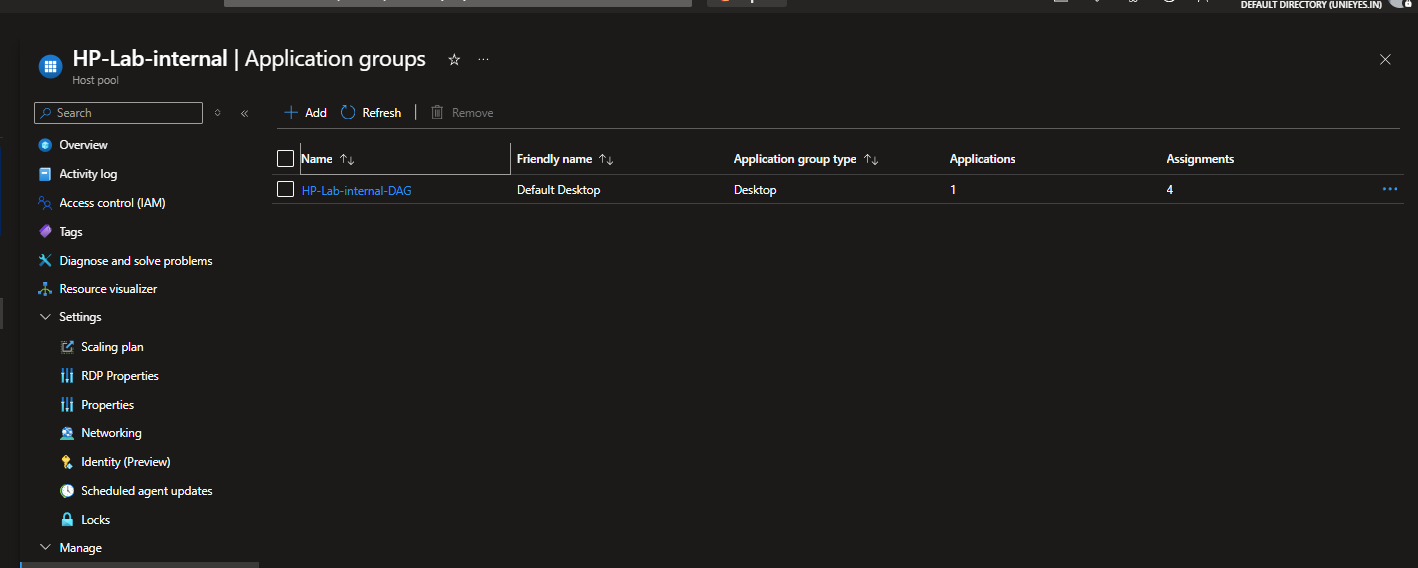Click the DEFAULT DIRECTORY (UNIEYES.IN) account label
Image resolution: width=1418 pixels, height=568 pixels.
[x=1311, y=5]
